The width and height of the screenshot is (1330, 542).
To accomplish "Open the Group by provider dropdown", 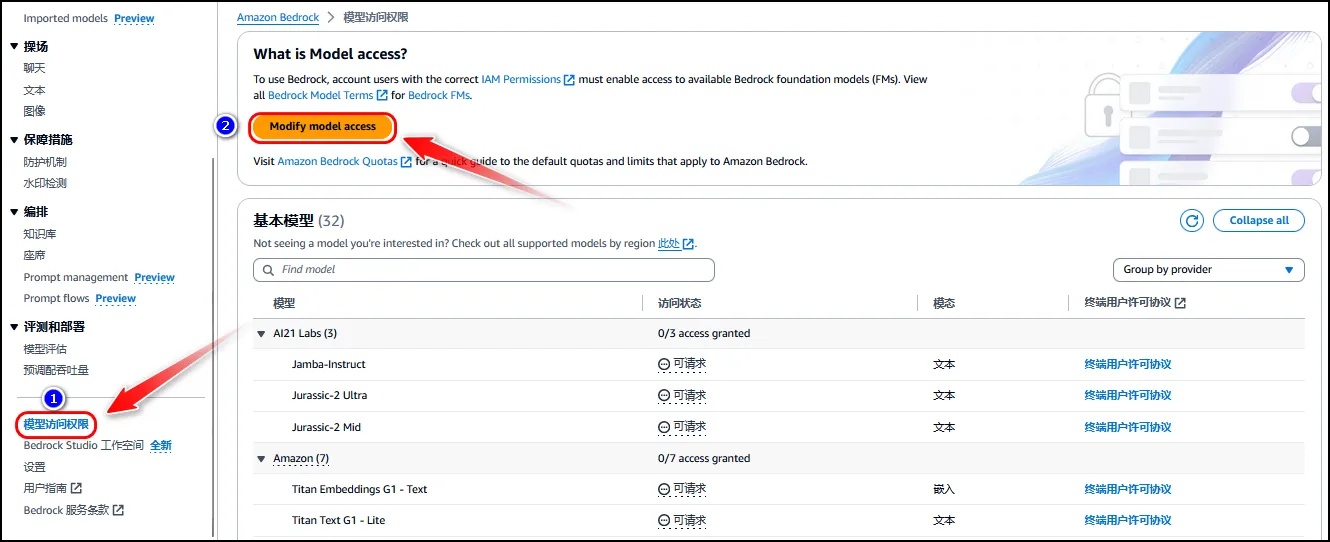I will pyautogui.click(x=1208, y=270).
